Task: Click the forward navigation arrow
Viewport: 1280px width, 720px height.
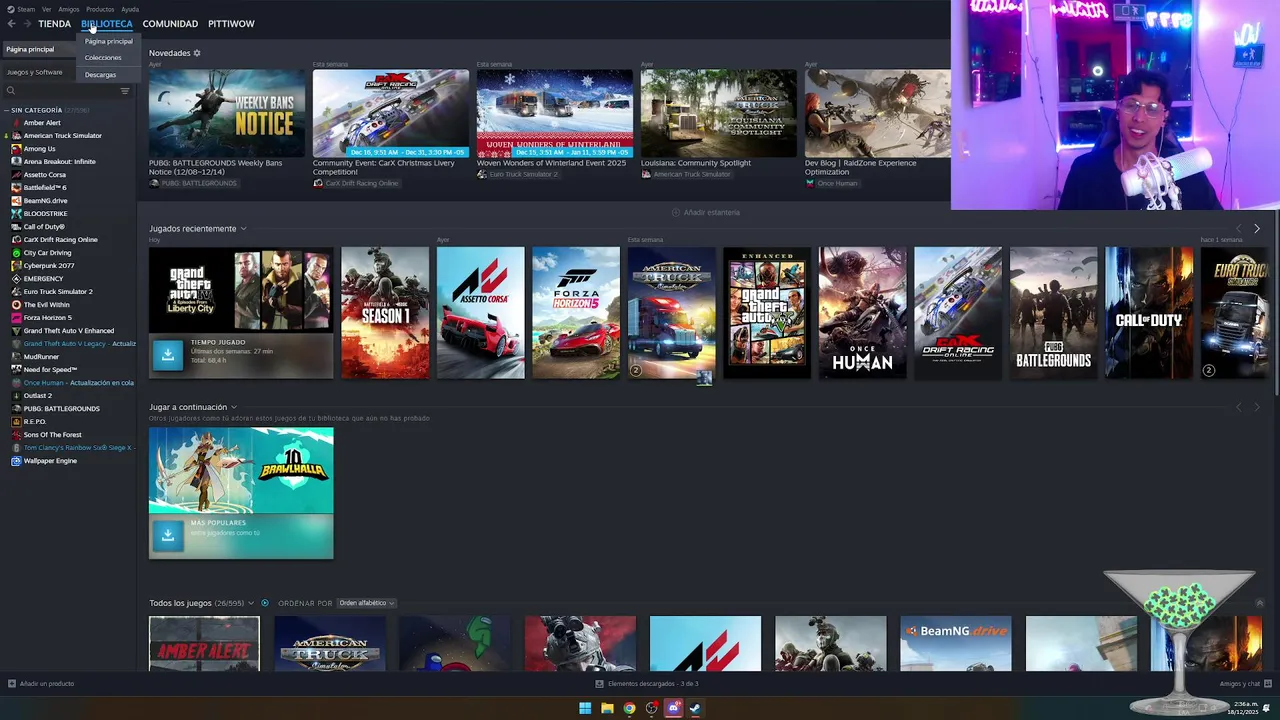Action: [26, 24]
